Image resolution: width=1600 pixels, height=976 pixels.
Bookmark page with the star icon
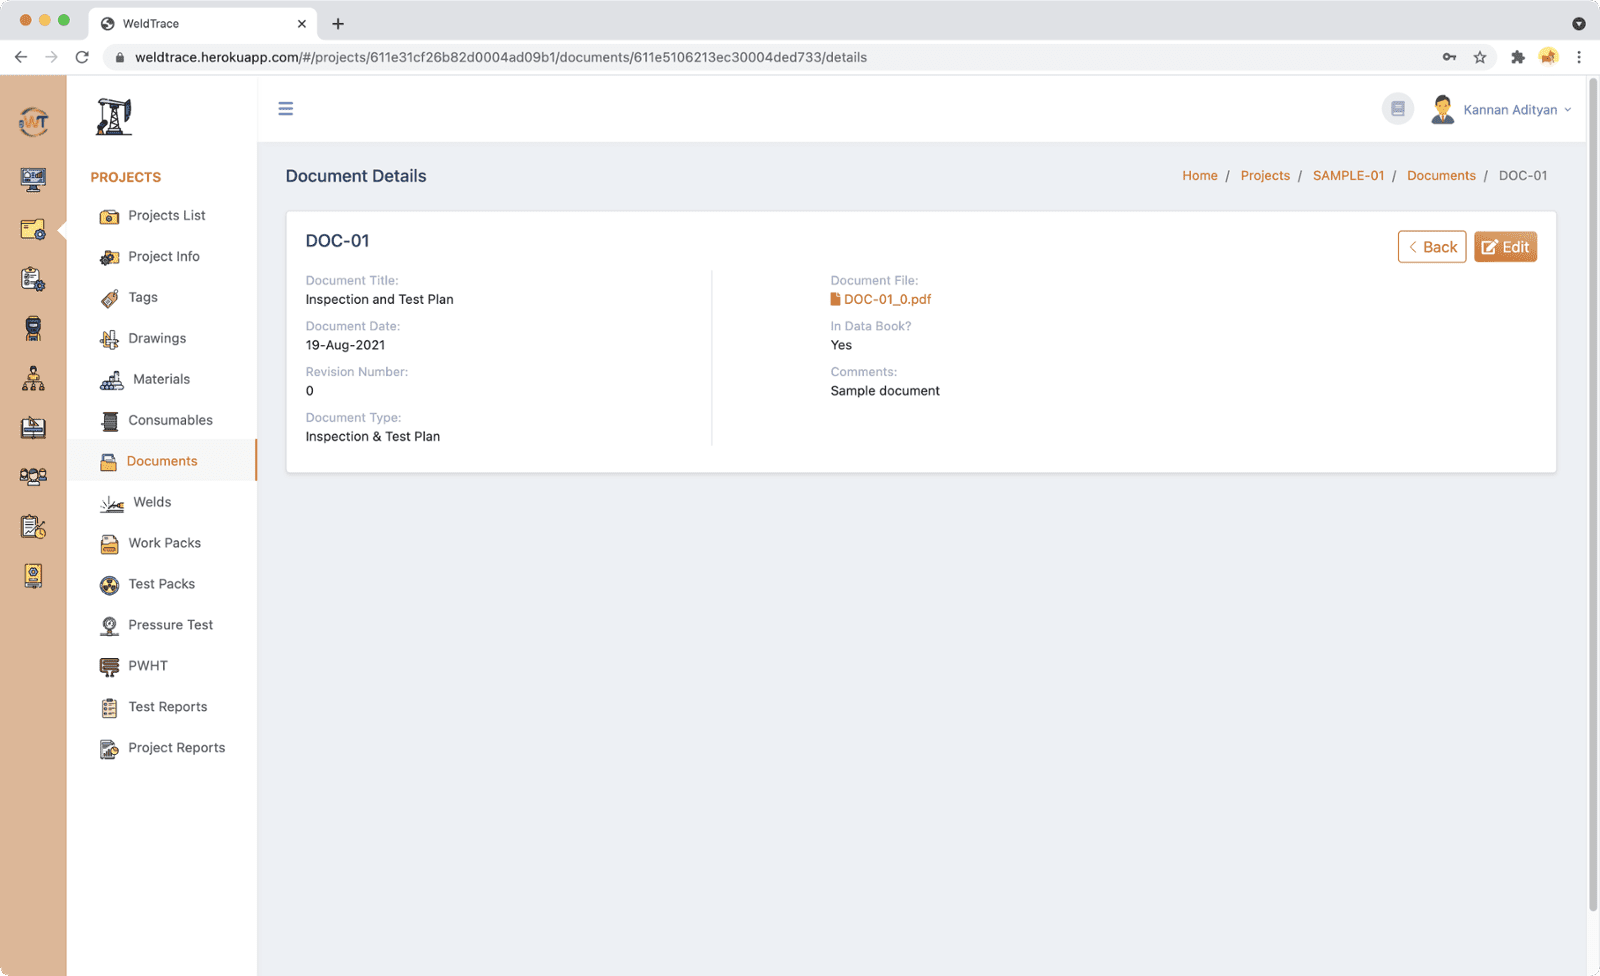[x=1480, y=57]
